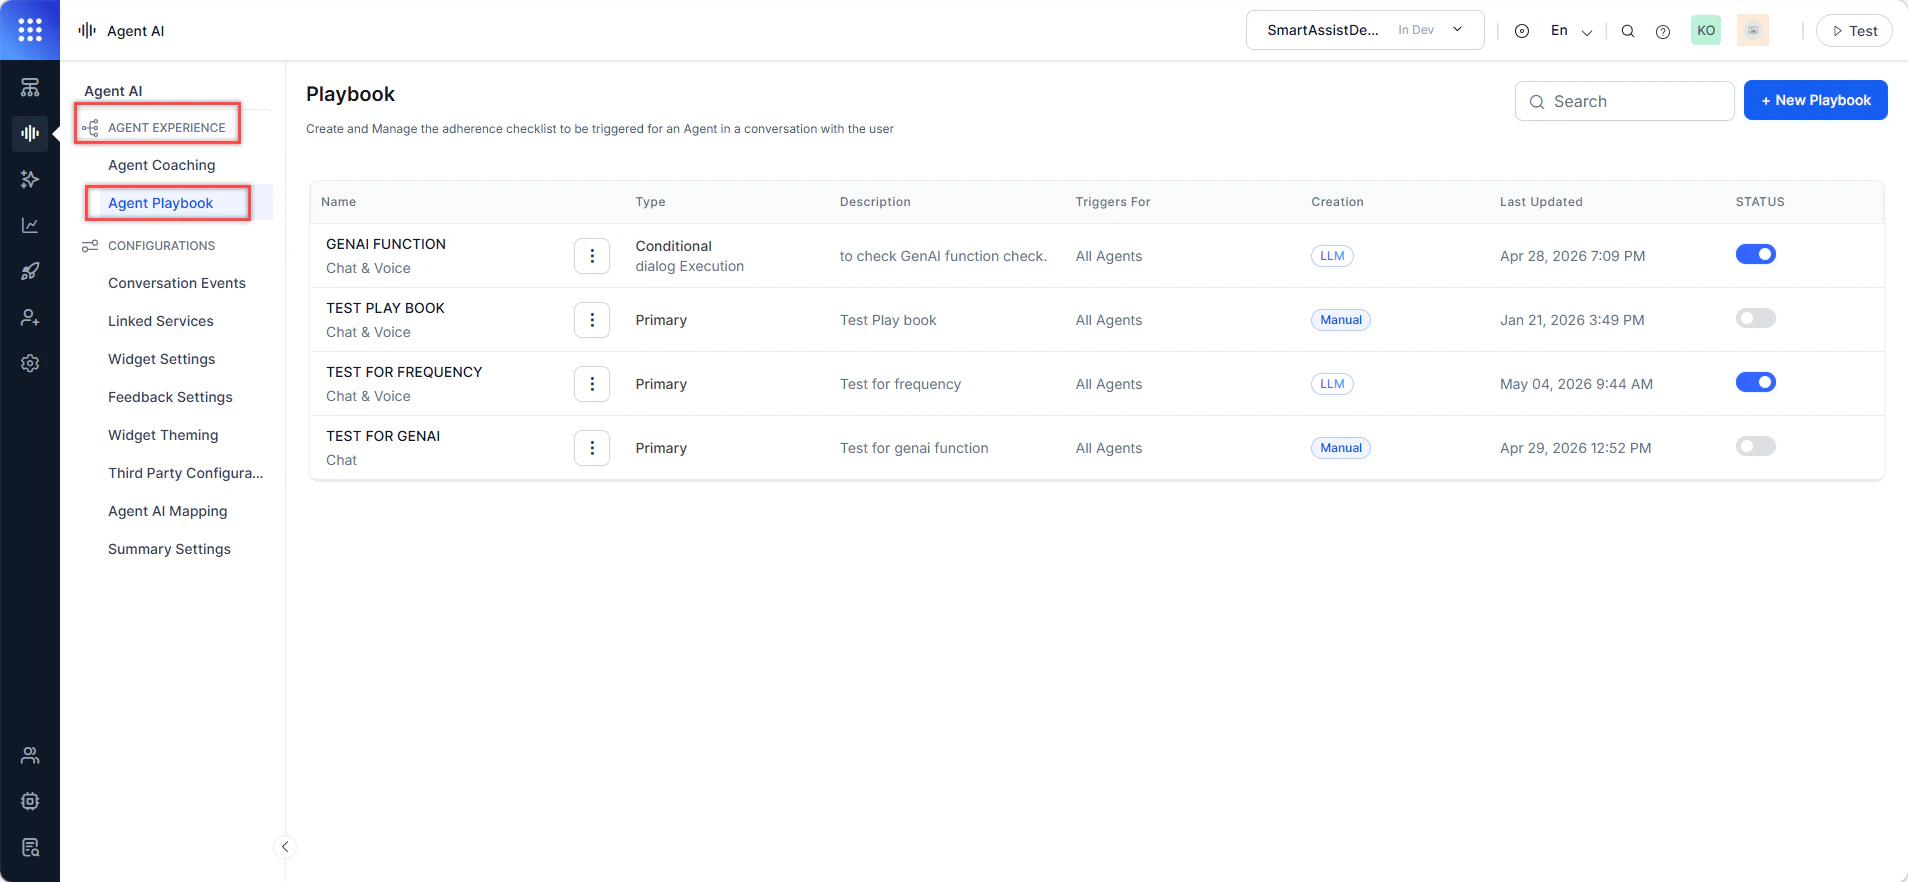1908x882 pixels.
Task: Open Third Party Configura... menu item
Action: [x=186, y=473]
